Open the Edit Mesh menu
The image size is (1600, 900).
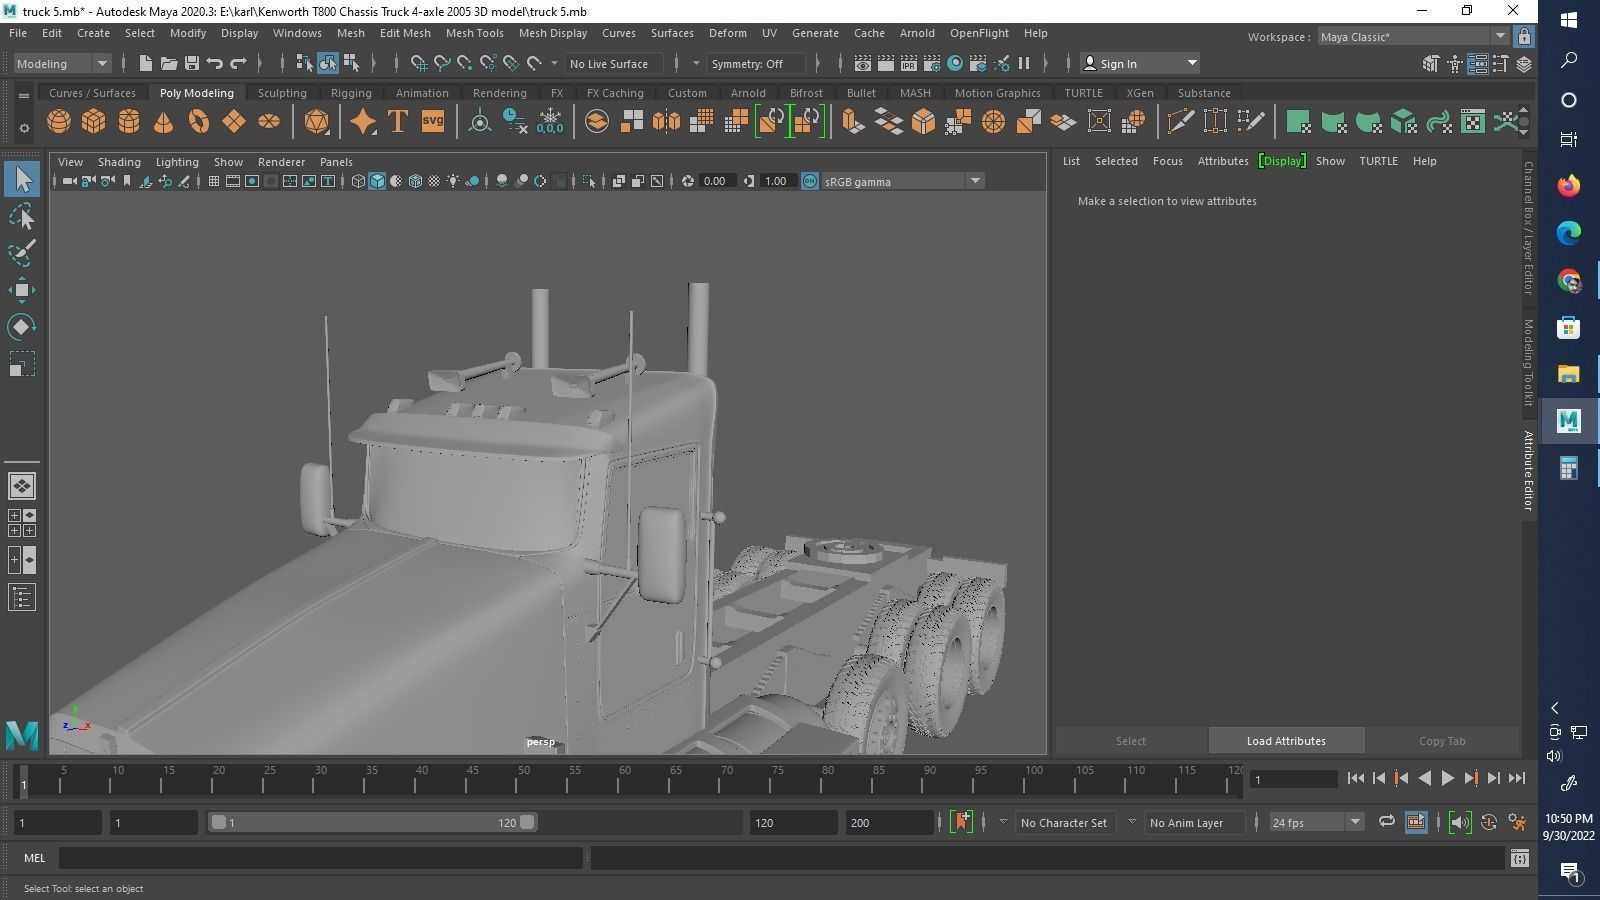point(405,33)
